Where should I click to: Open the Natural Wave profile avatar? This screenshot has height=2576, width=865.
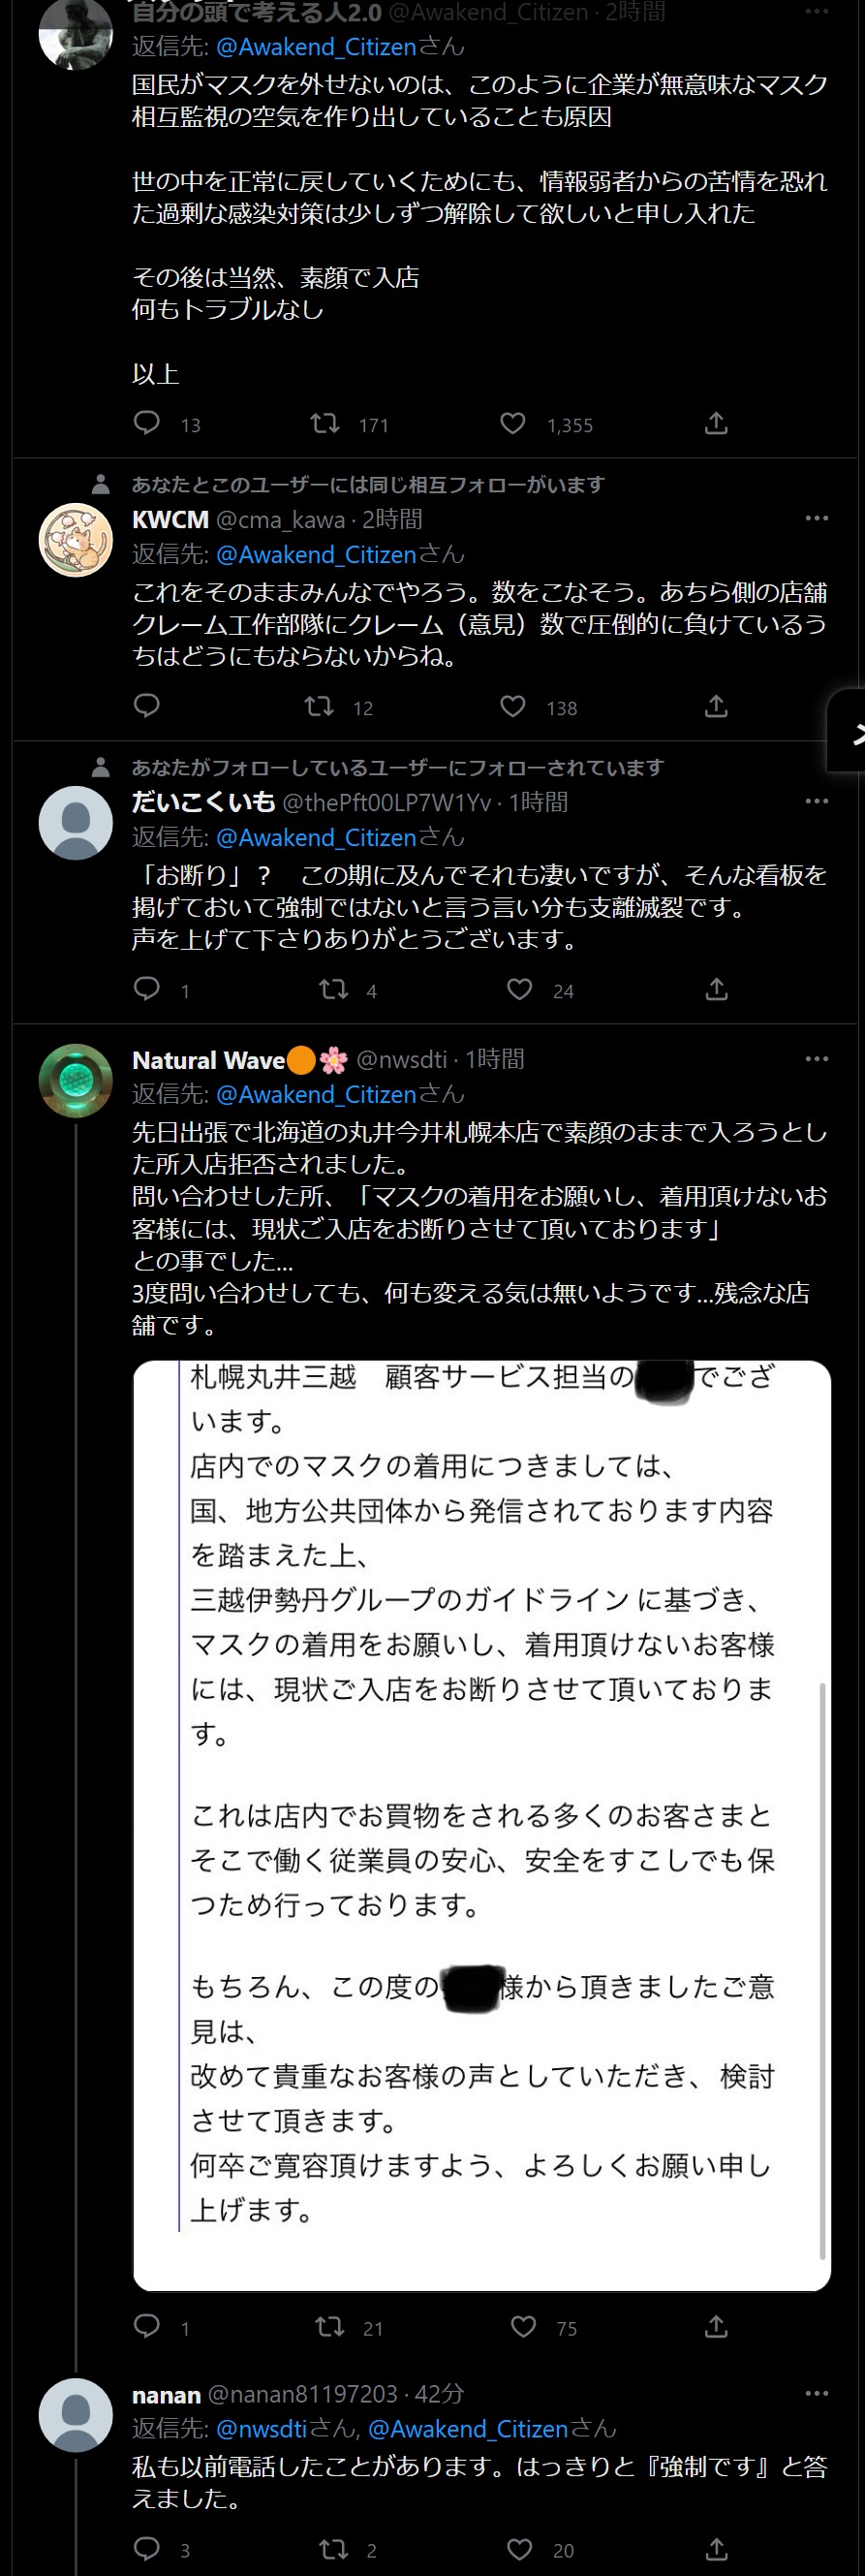pos(76,1080)
